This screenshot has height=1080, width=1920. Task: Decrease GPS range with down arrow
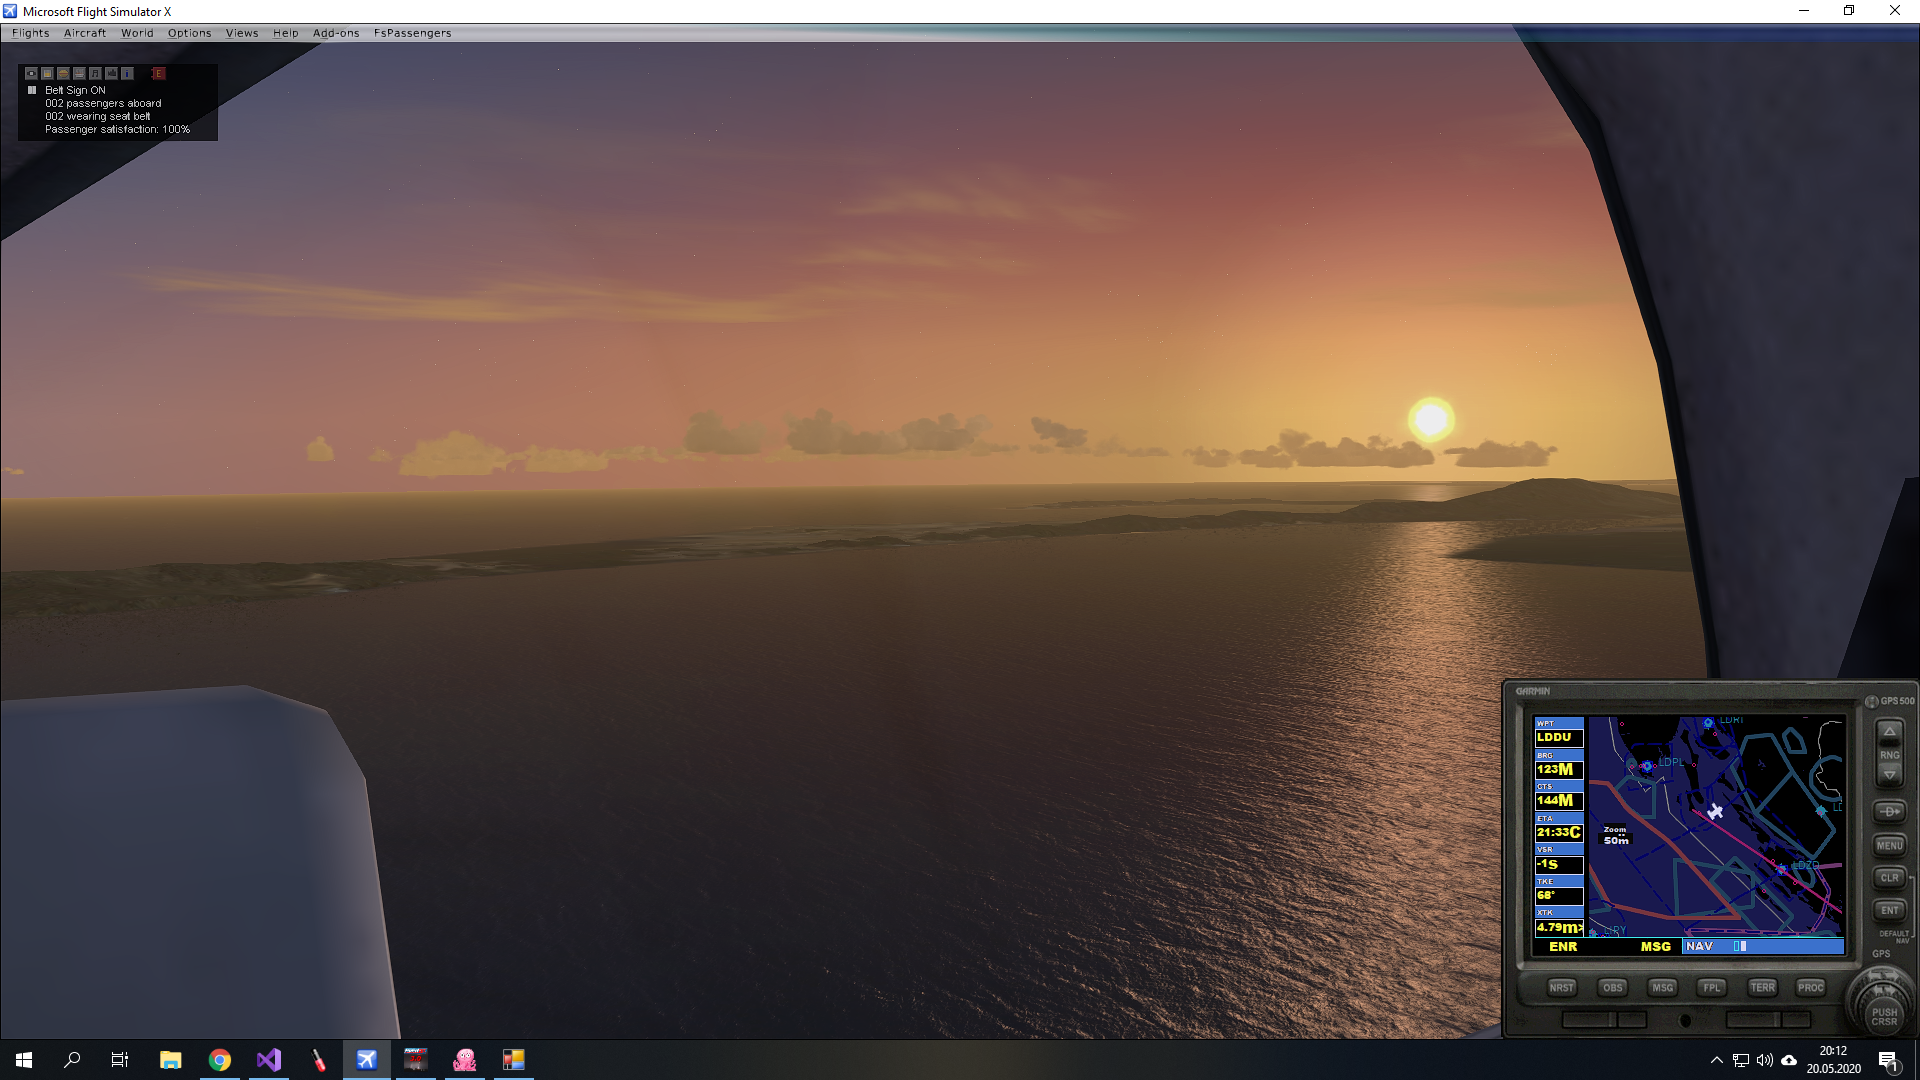pos(1889,775)
